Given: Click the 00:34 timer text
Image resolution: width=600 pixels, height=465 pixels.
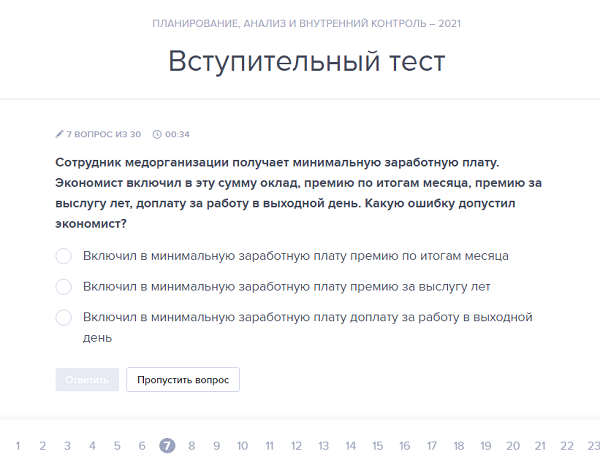Looking at the screenshot, I should click(177, 134).
